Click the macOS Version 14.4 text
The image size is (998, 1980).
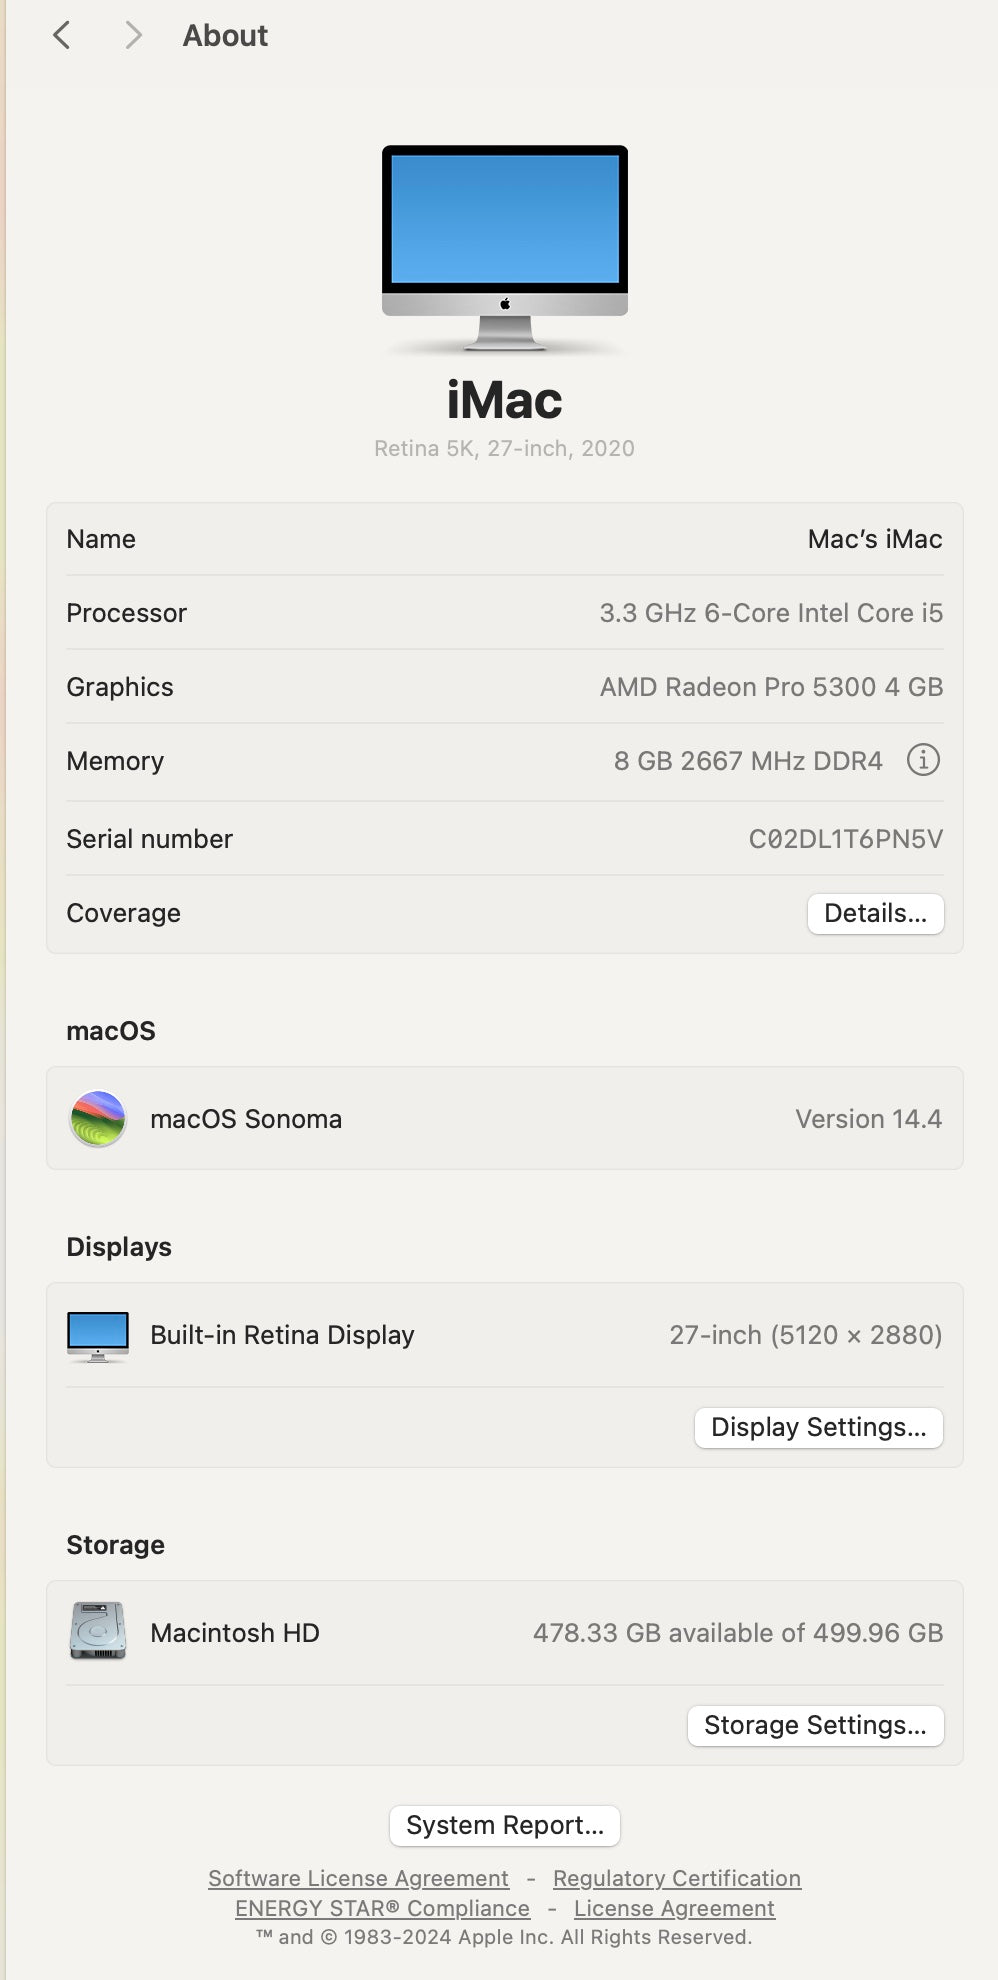868,1119
